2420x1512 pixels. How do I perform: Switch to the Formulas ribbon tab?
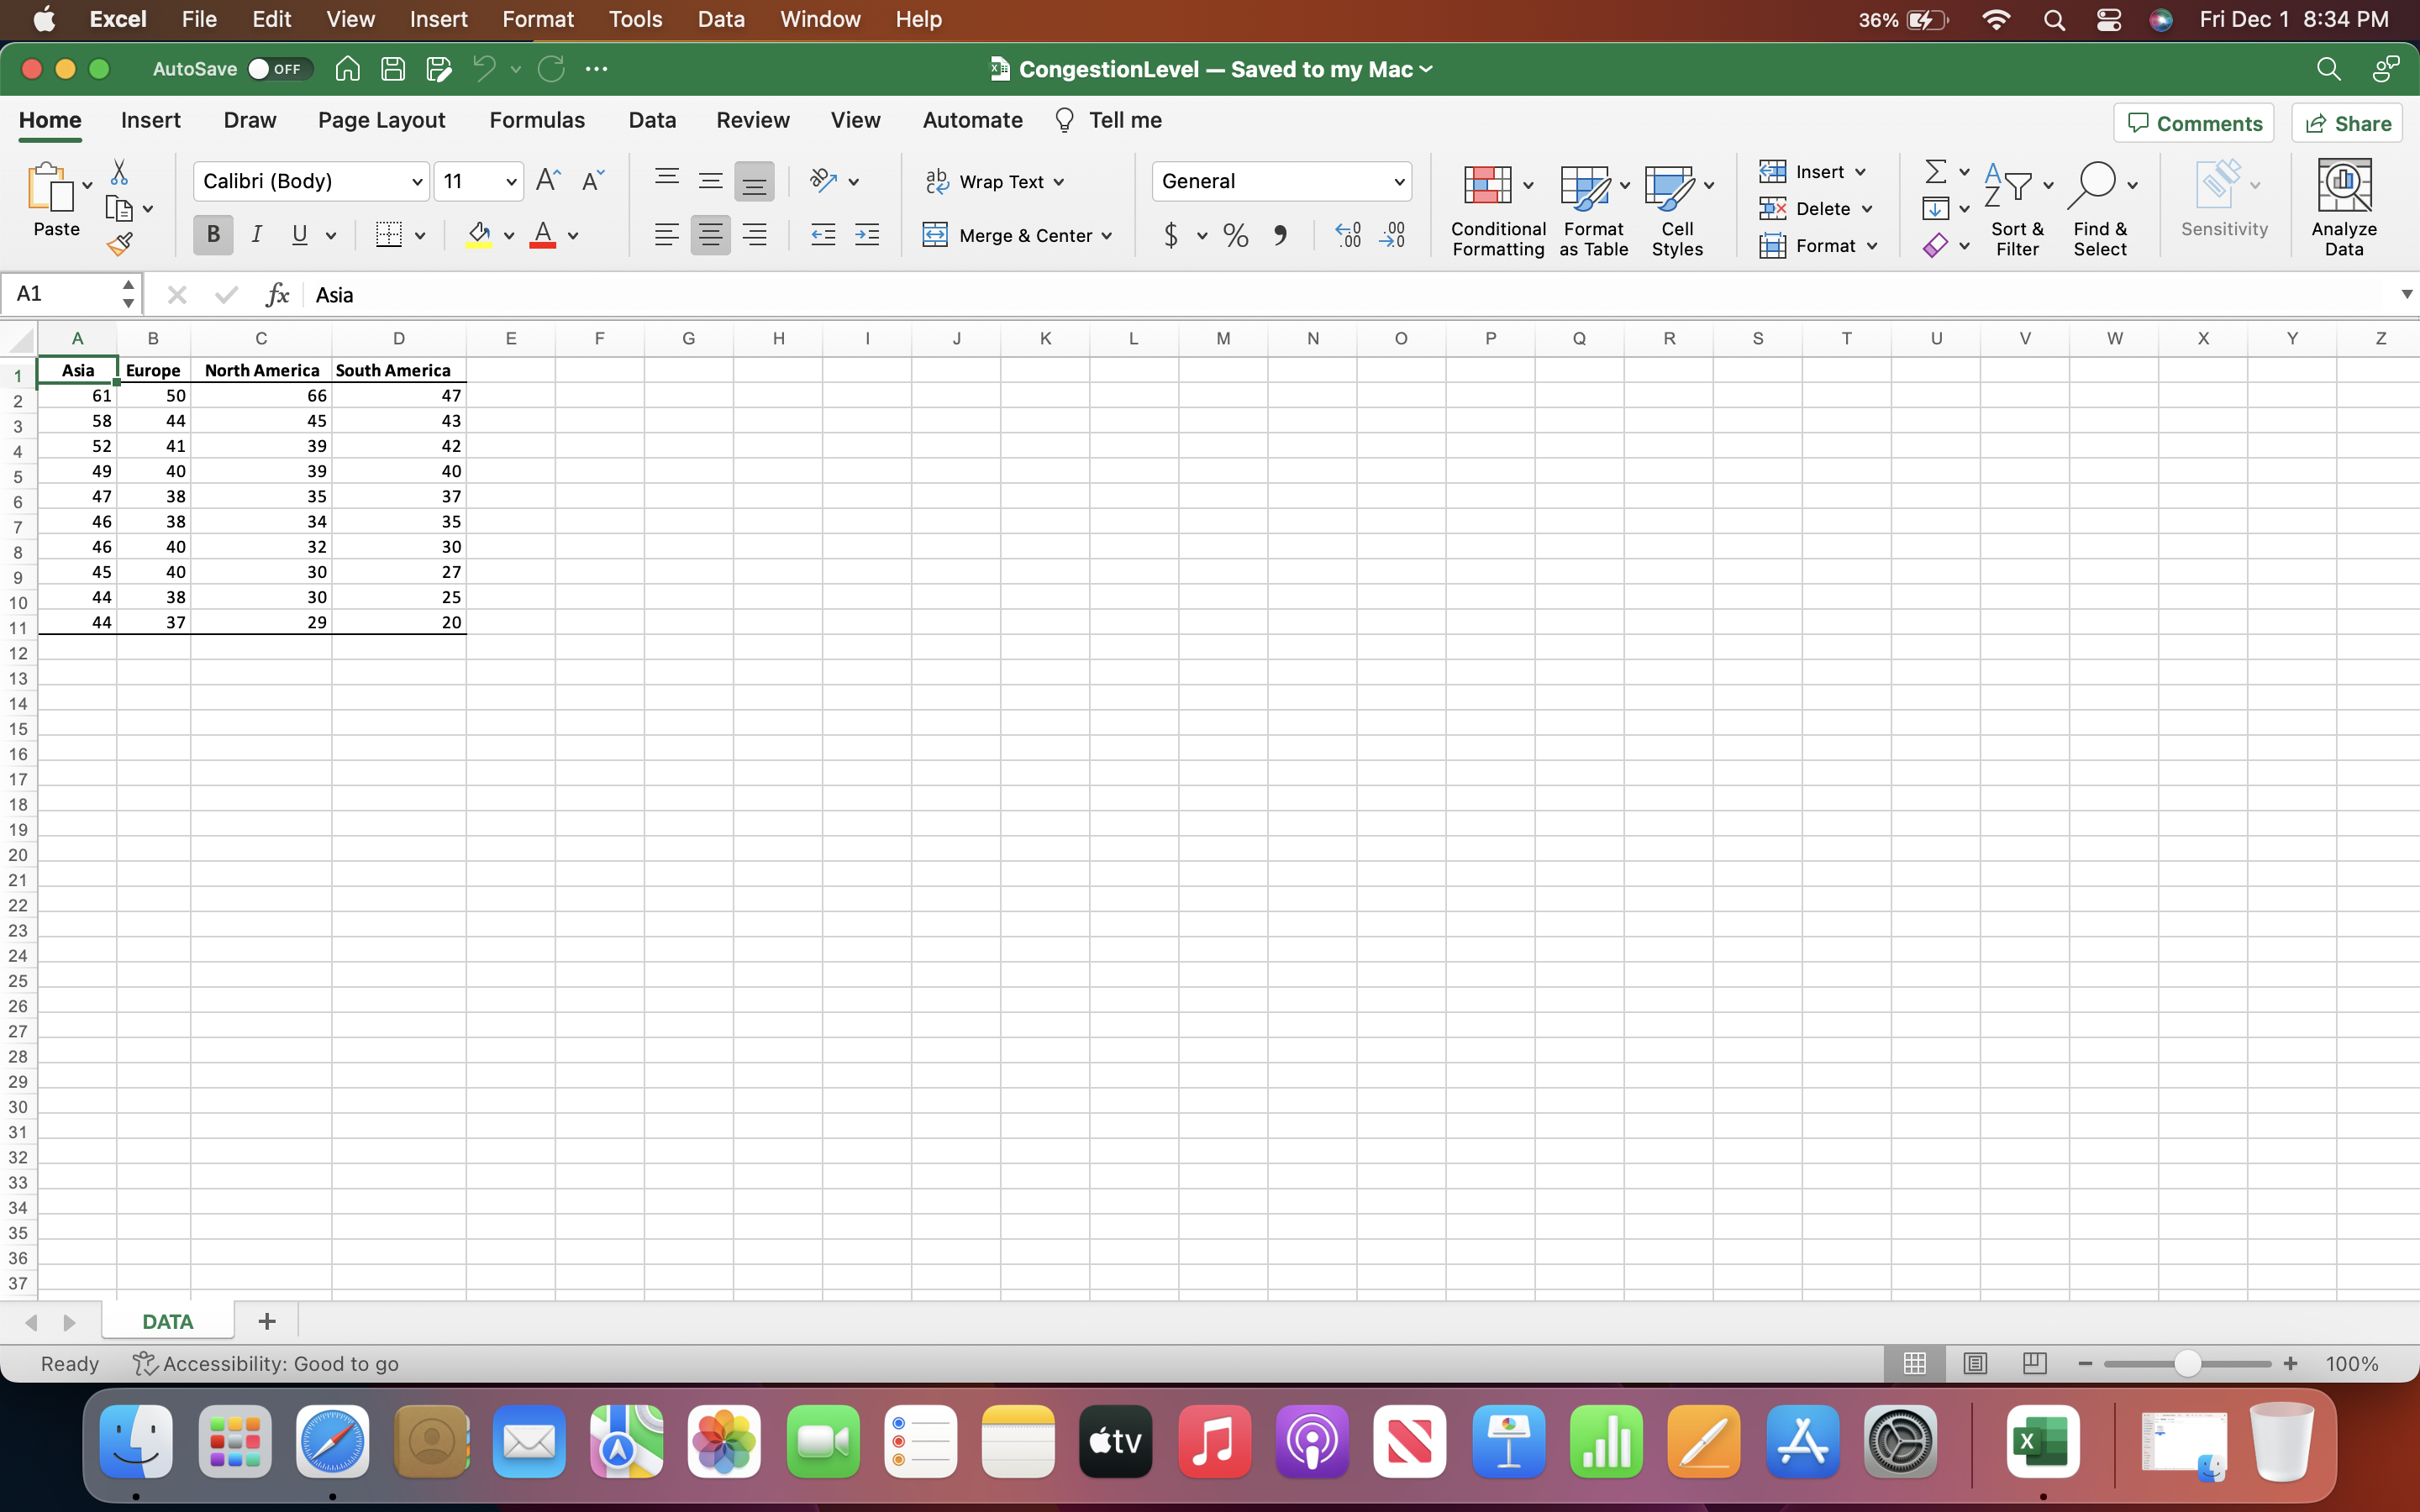[x=537, y=121]
